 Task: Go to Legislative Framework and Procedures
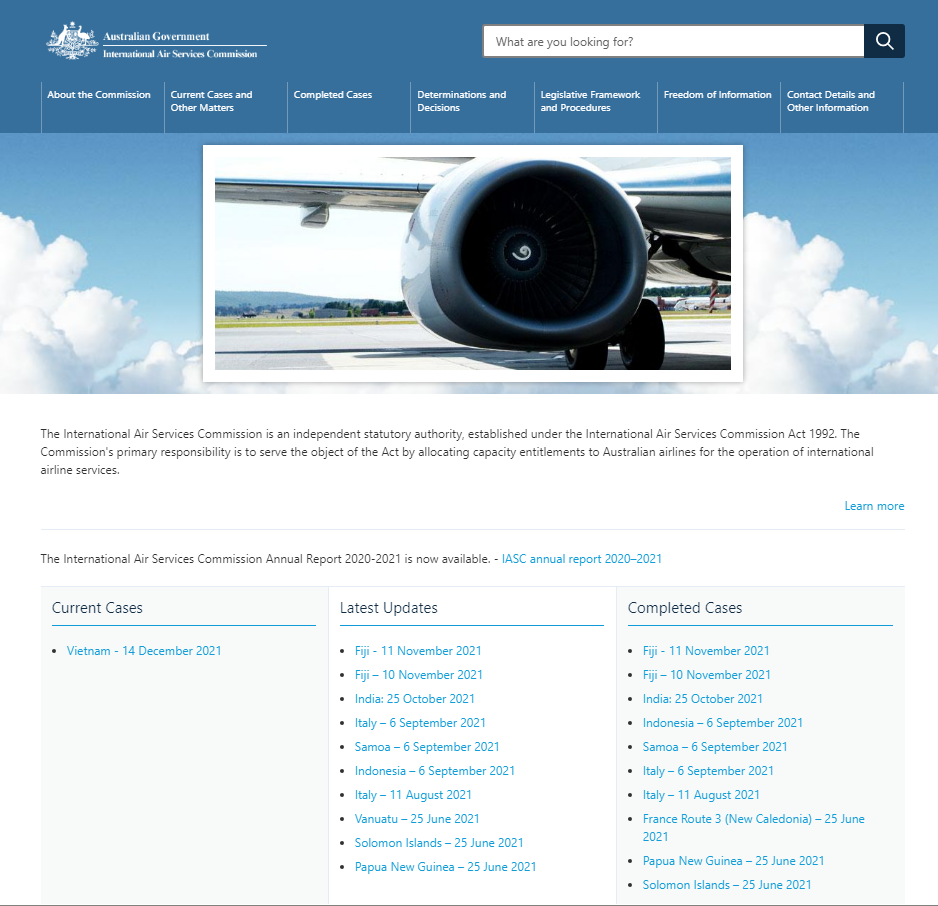590,101
